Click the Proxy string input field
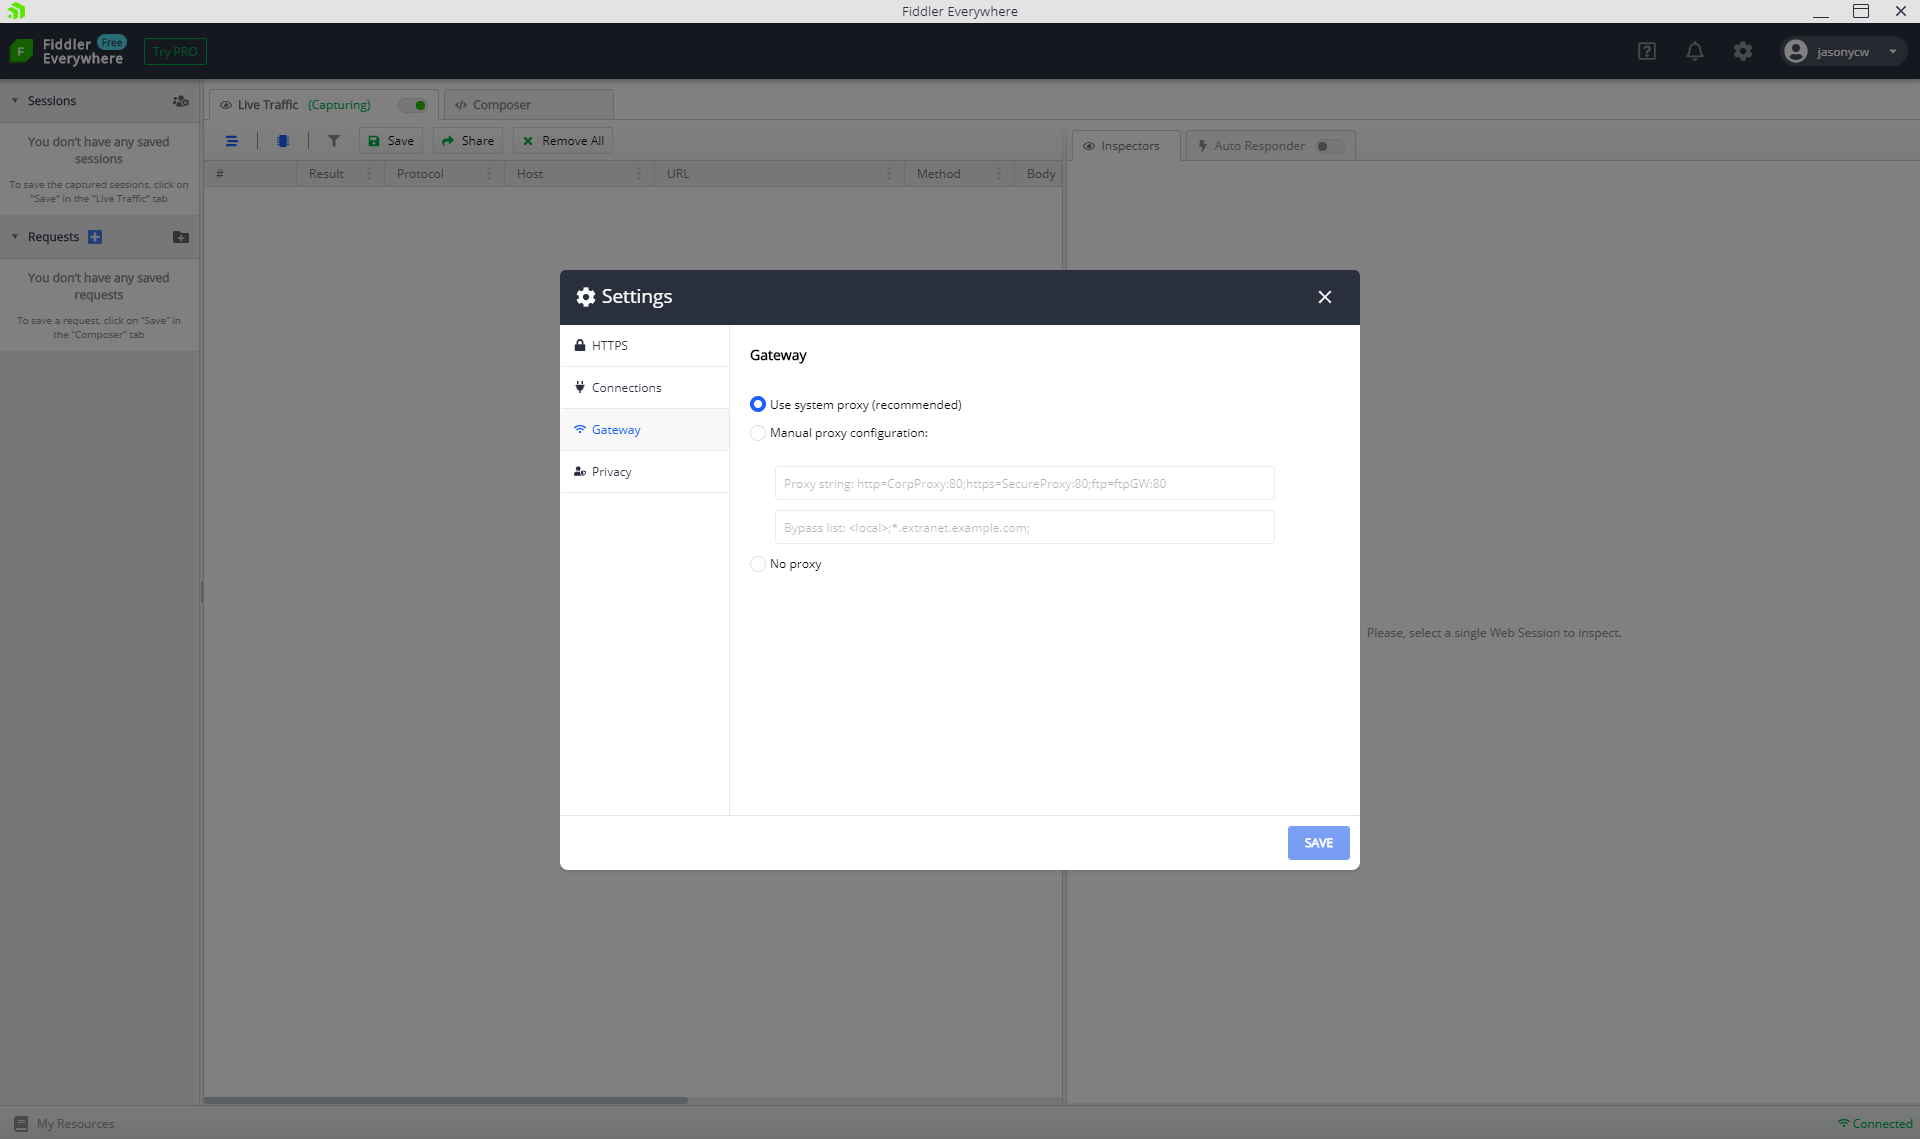 (x=1023, y=483)
